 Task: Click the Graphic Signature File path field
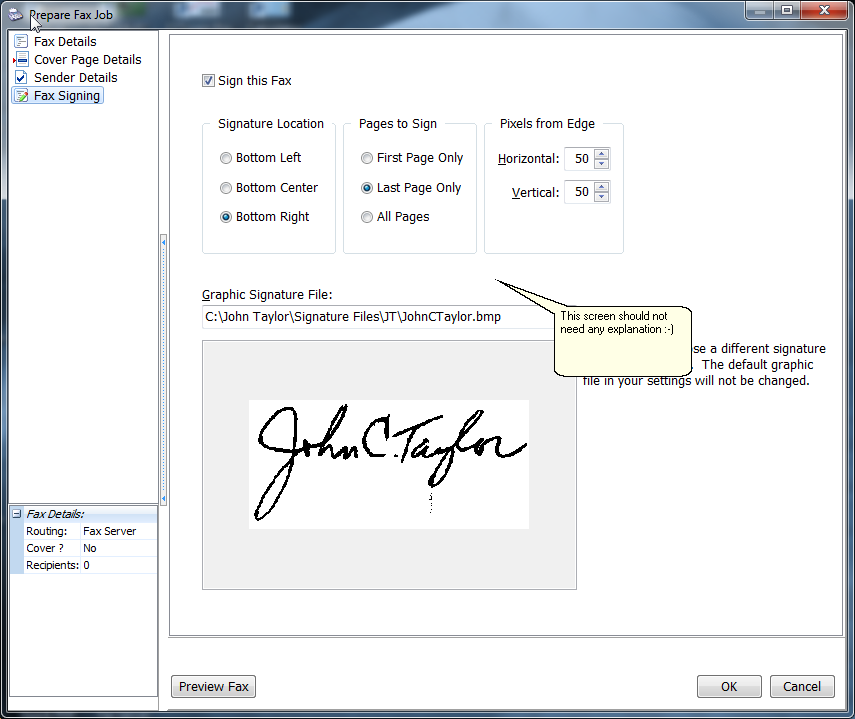[375, 317]
